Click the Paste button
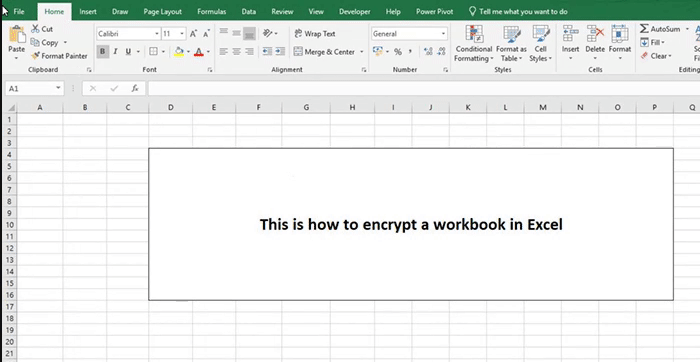This screenshot has width=700, height=362. pos(17,42)
